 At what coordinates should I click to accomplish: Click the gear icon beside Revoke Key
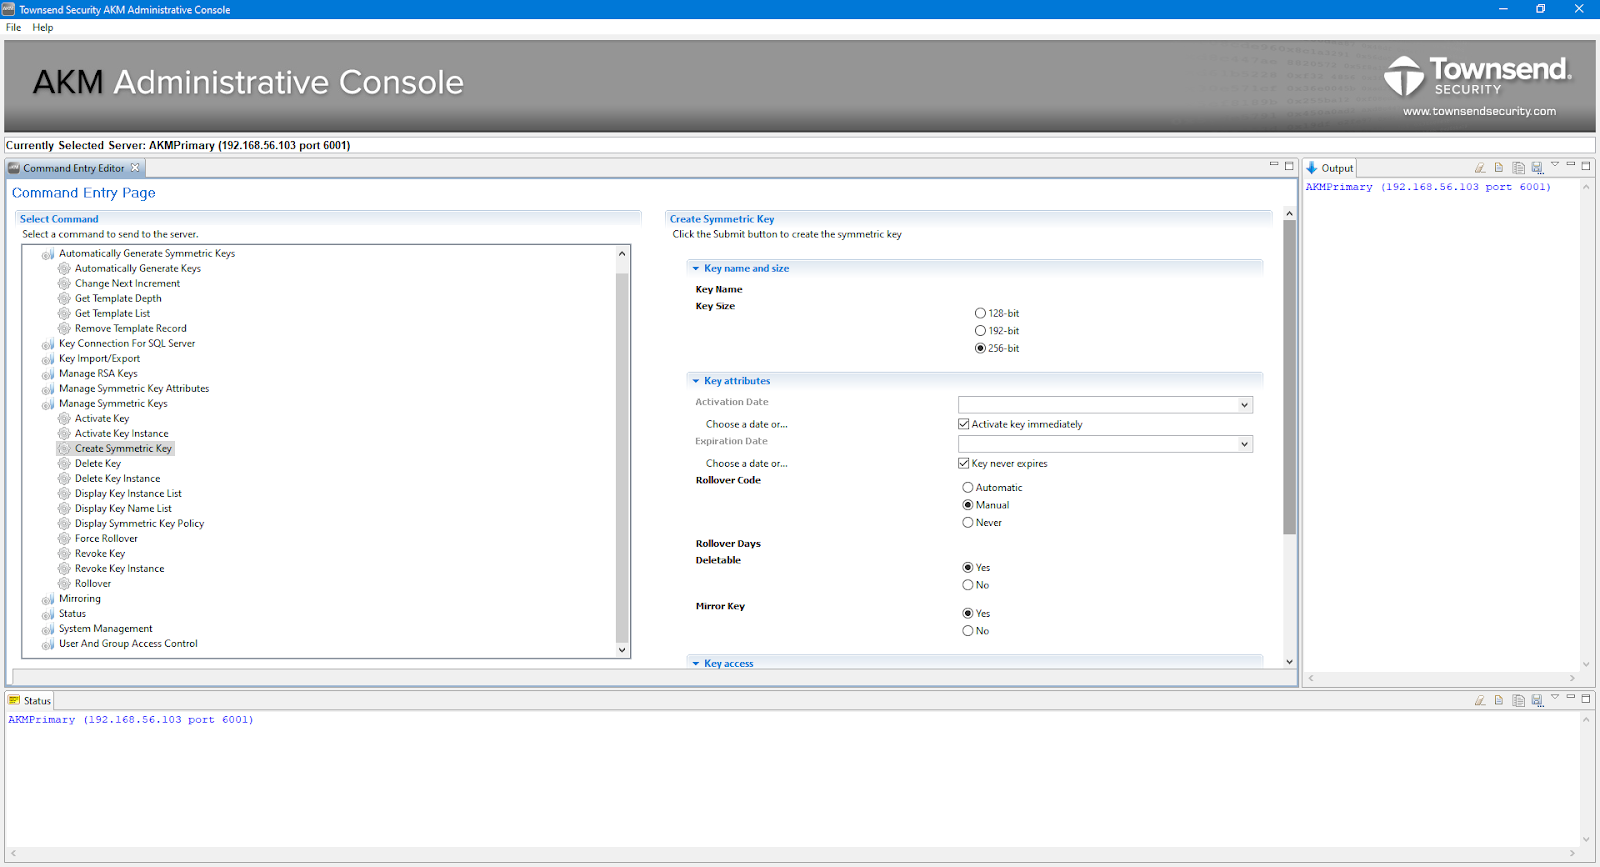64,554
